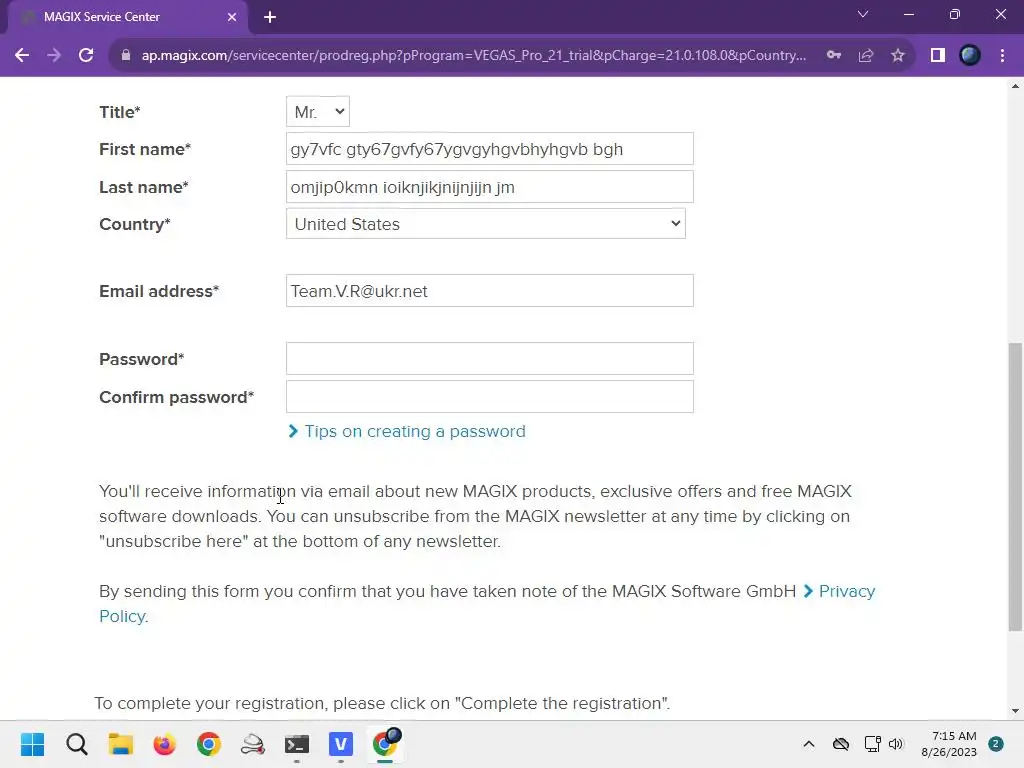Open the hat-shaped app on the taskbar
Screen dimensions: 1024x768
tap(253, 744)
